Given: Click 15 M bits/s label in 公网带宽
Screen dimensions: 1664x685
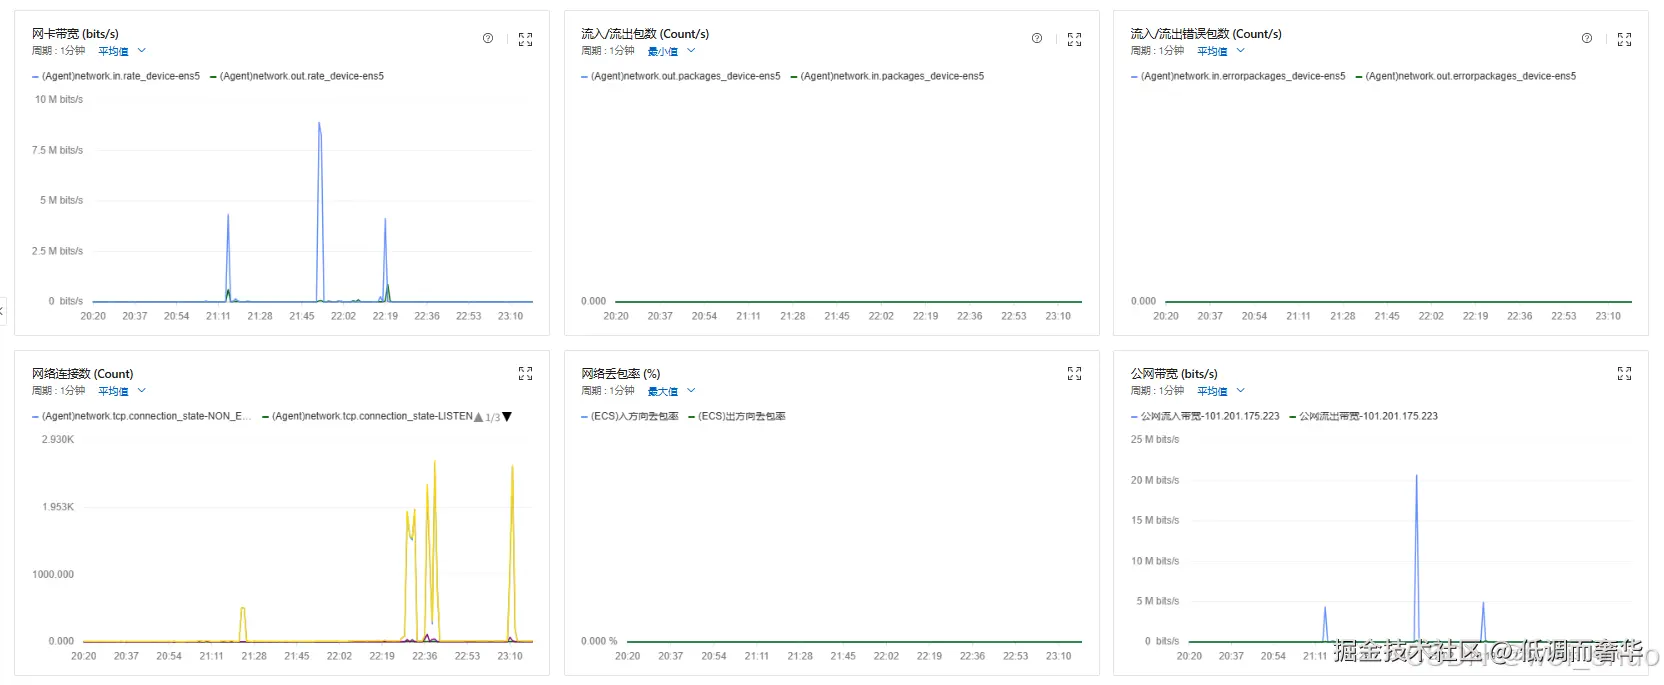Looking at the screenshot, I should click(1155, 520).
